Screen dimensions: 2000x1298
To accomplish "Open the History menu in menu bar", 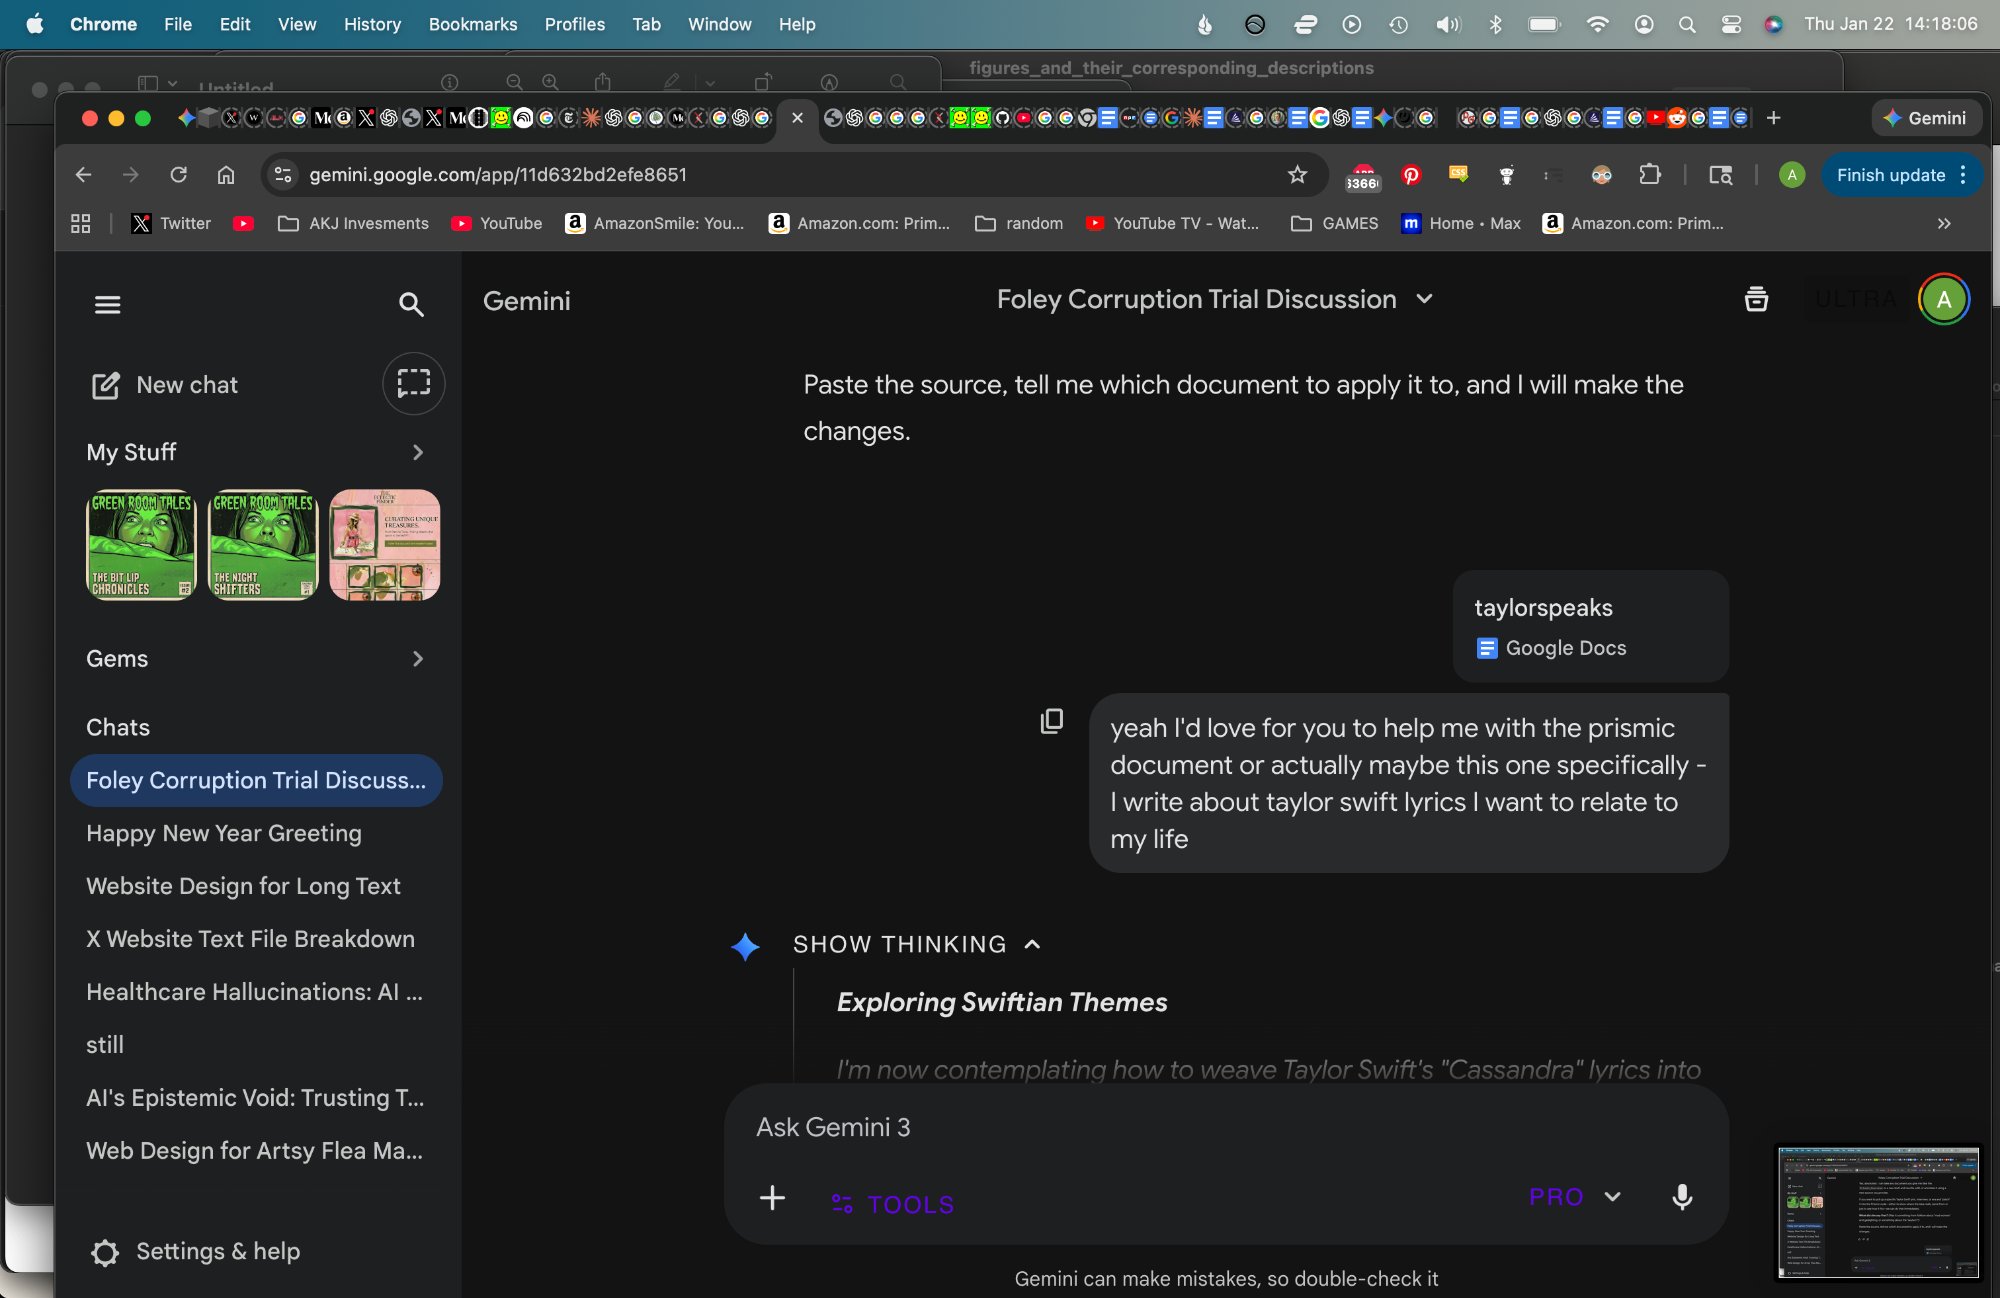I will click(x=372, y=24).
